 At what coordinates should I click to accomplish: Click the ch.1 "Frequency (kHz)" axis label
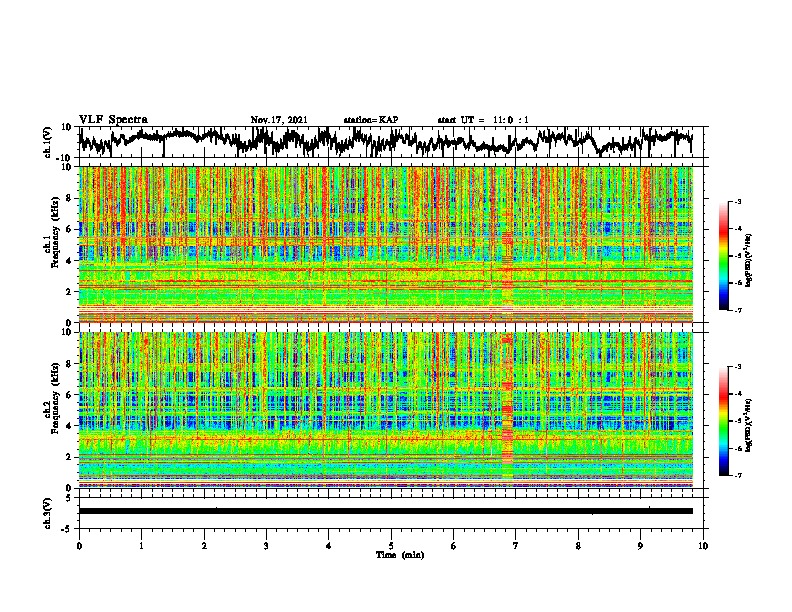click(x=55, y=232)
